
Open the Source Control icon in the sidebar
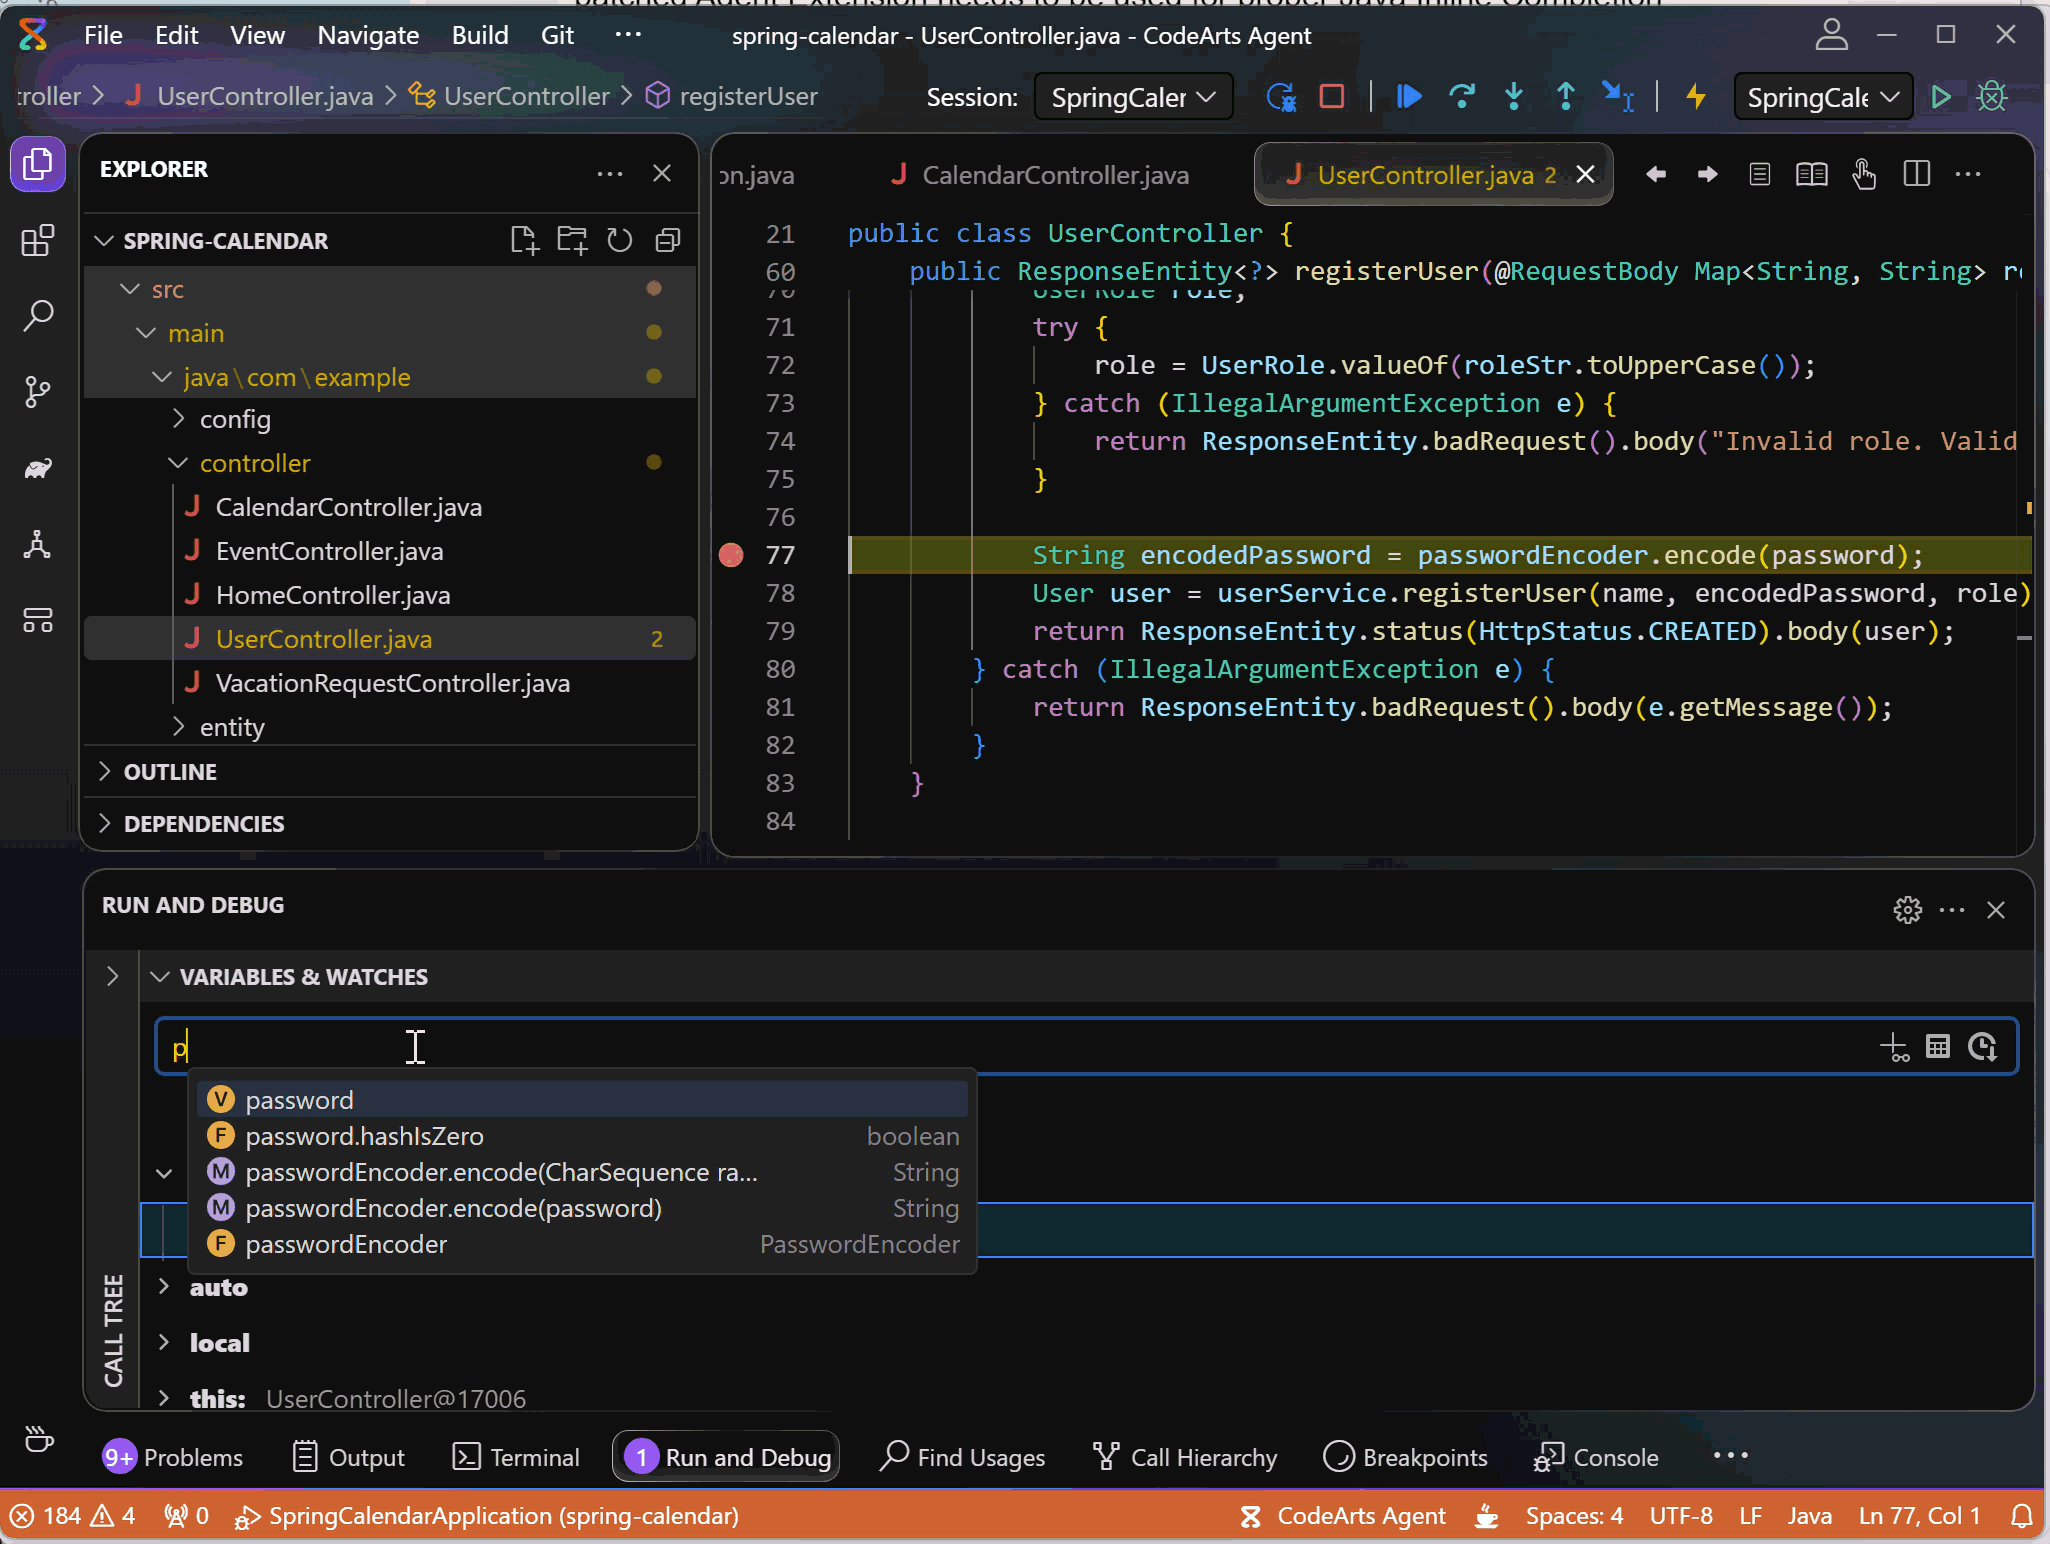point(37,392)
